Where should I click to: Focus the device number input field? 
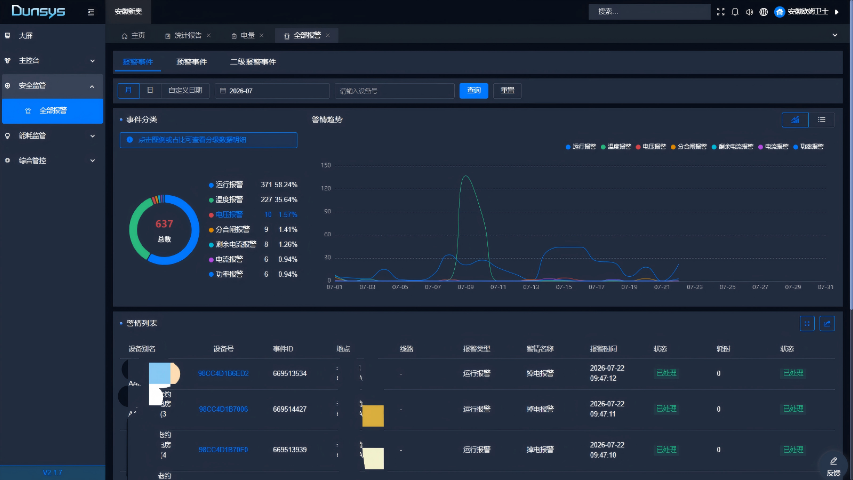[x=394, y=91]
